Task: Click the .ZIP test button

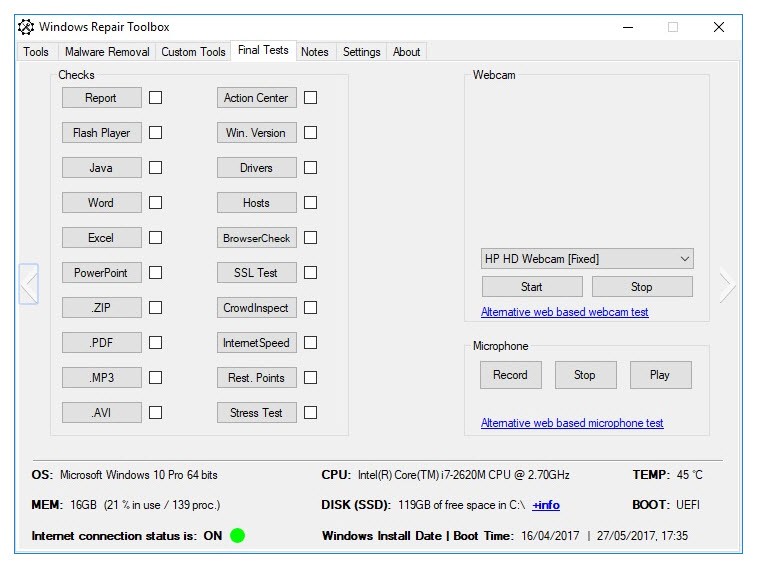Action: 101,308
